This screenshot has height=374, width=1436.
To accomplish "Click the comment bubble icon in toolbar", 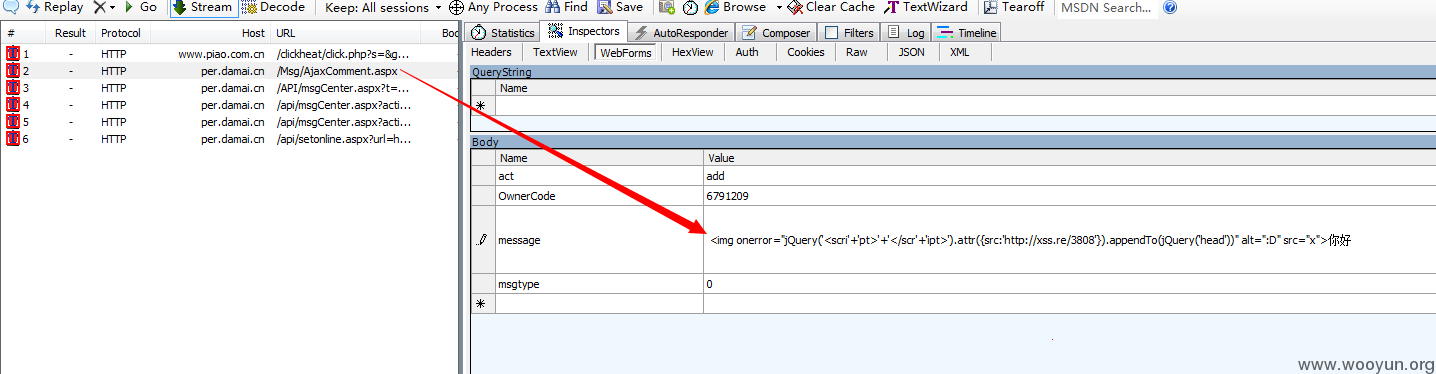I will (x=10, y=7).
